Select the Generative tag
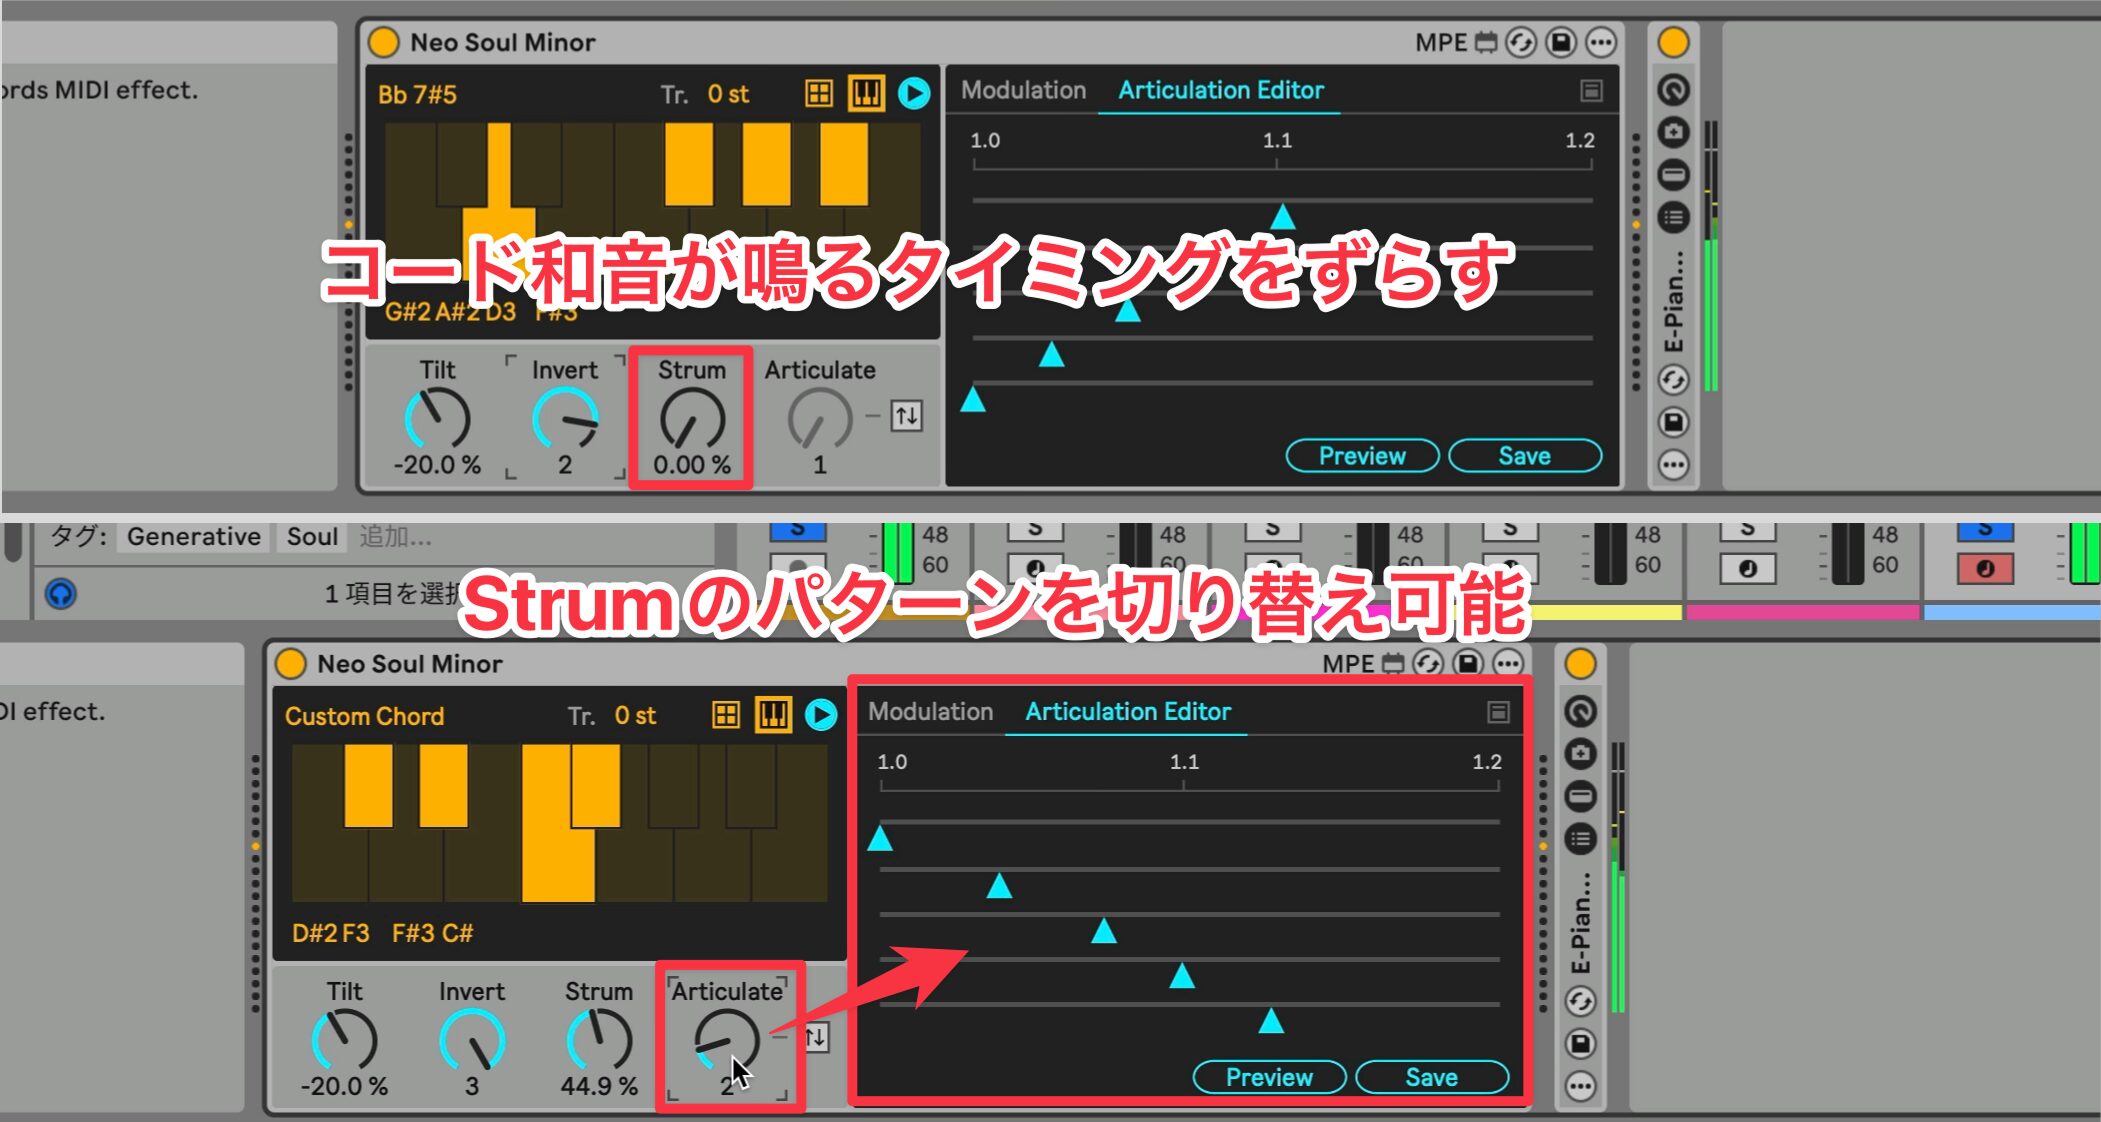The width and height of the screenshot is (2101, 1122). pos(193,537)
